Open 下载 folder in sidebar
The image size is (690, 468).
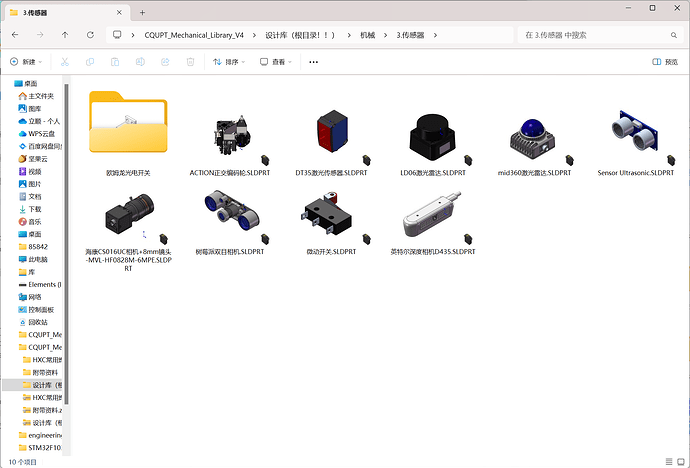click(30, 209)
